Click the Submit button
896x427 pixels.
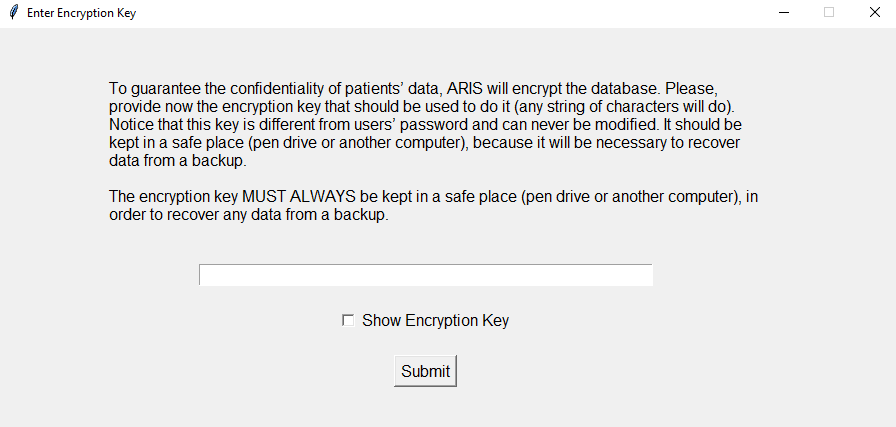pyautogui.click(x=425, y=371)
